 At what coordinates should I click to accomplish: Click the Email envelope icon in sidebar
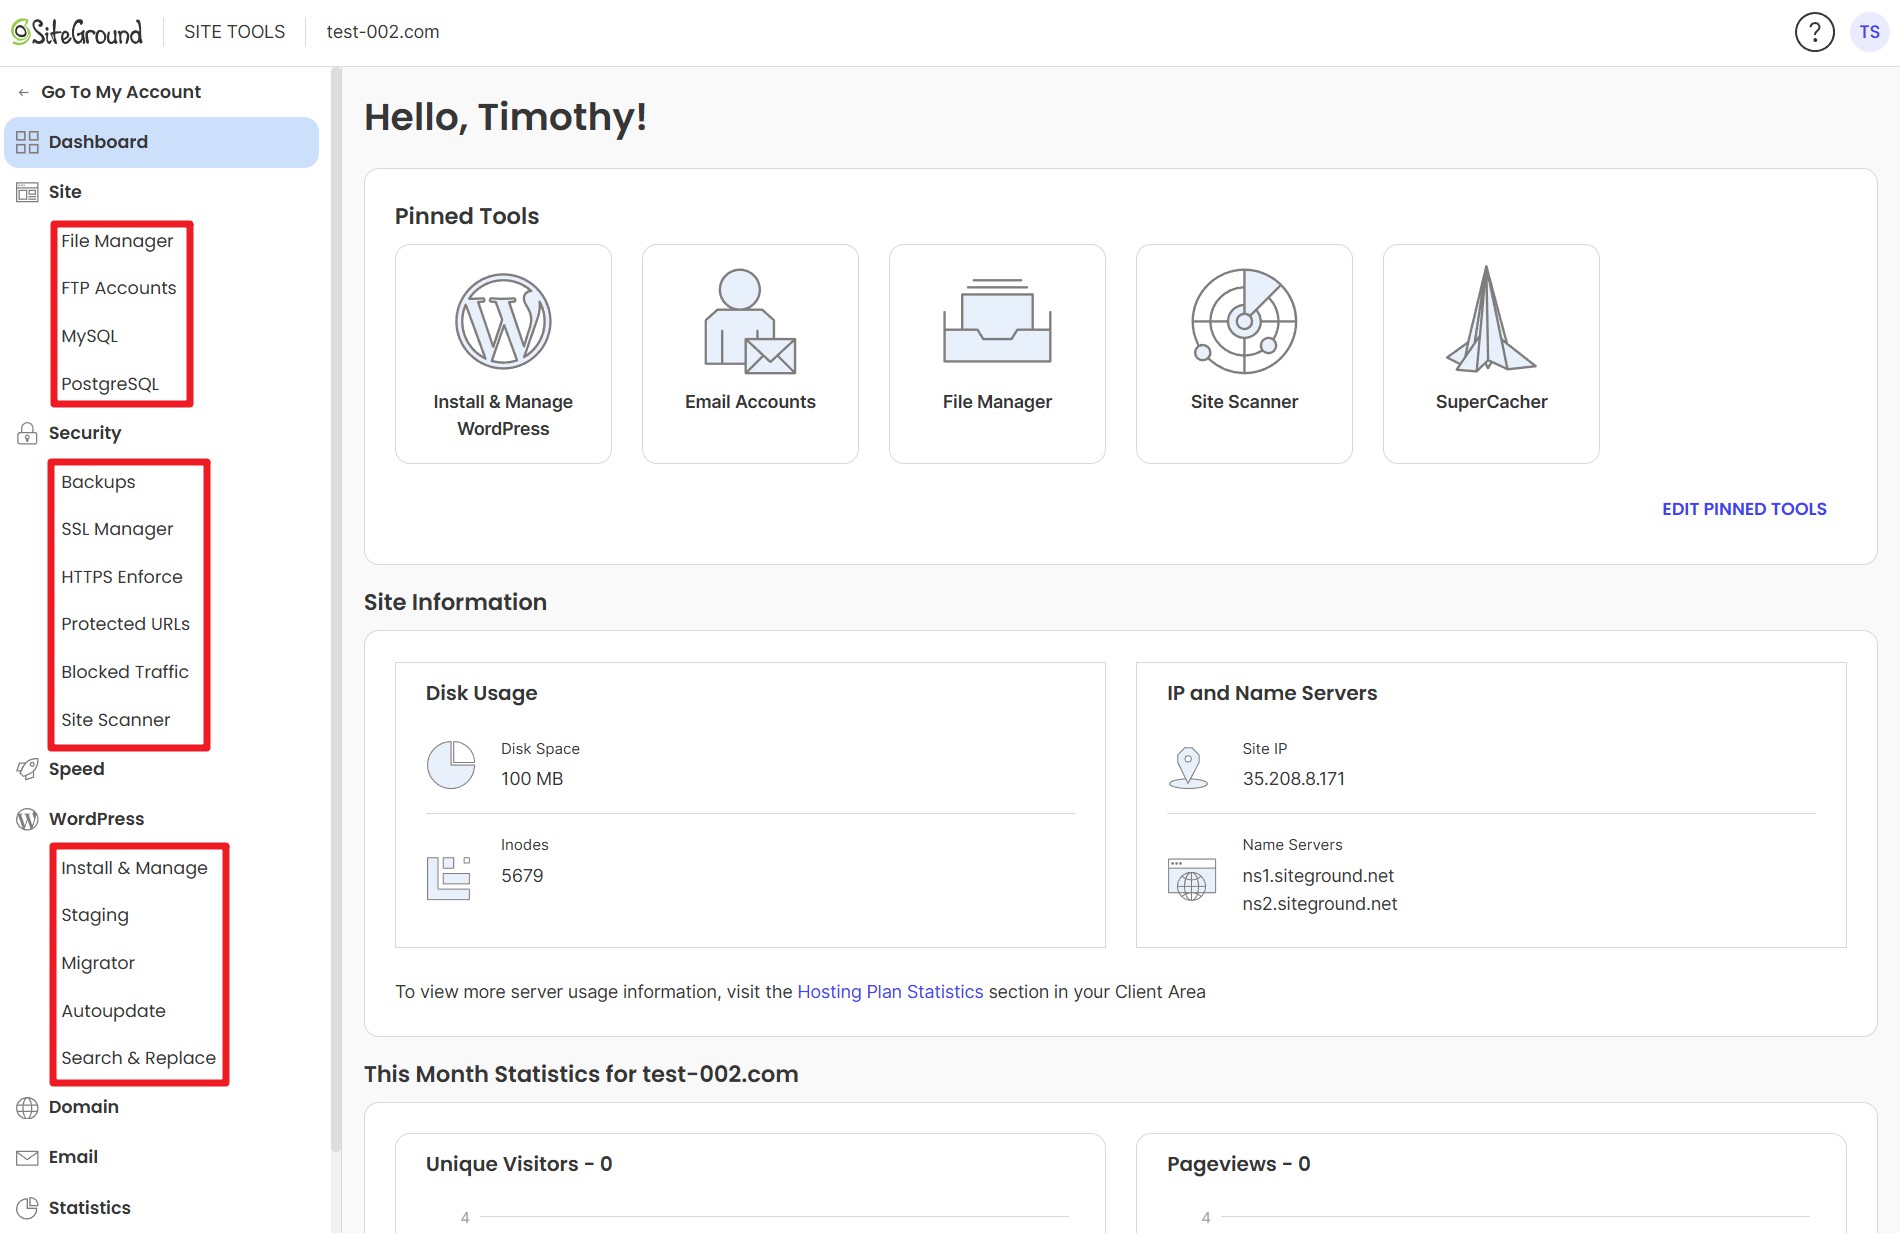click(25, 1157)
